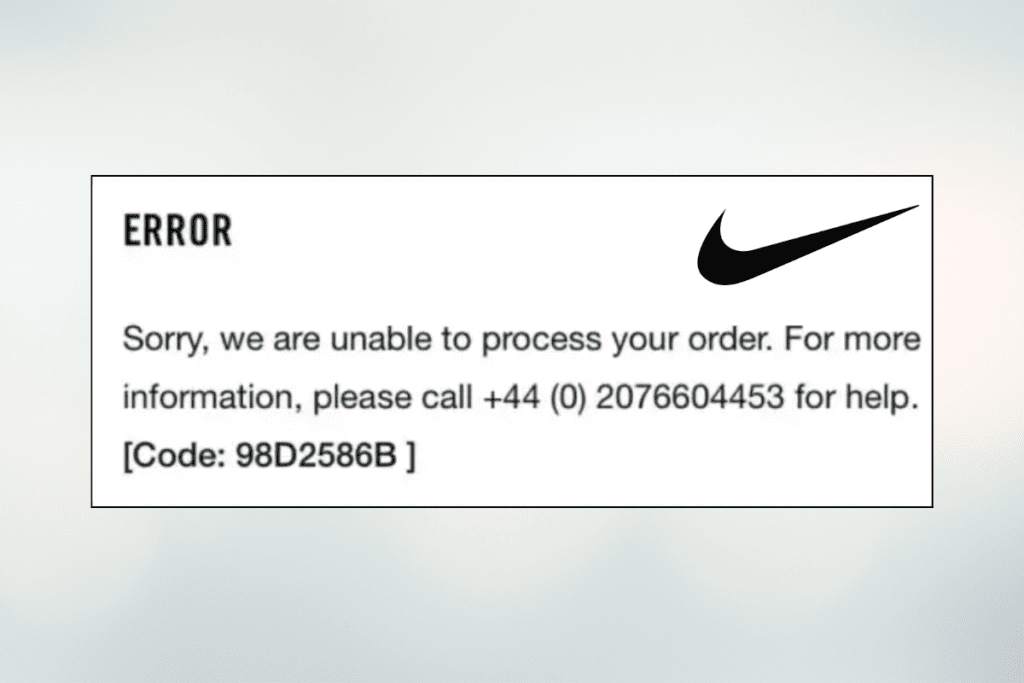1024x683 pixels.
Task: Click the "for help" text
Action: 856,398
